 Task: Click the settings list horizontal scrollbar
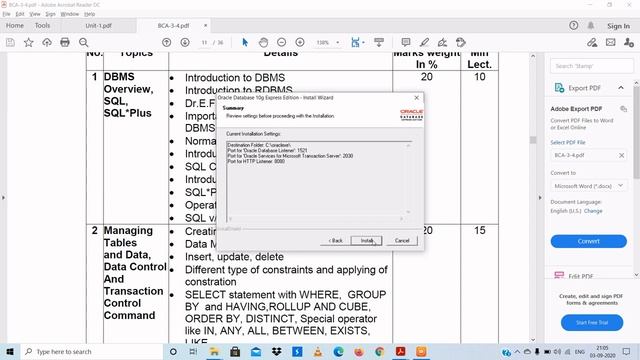(316, 219)
